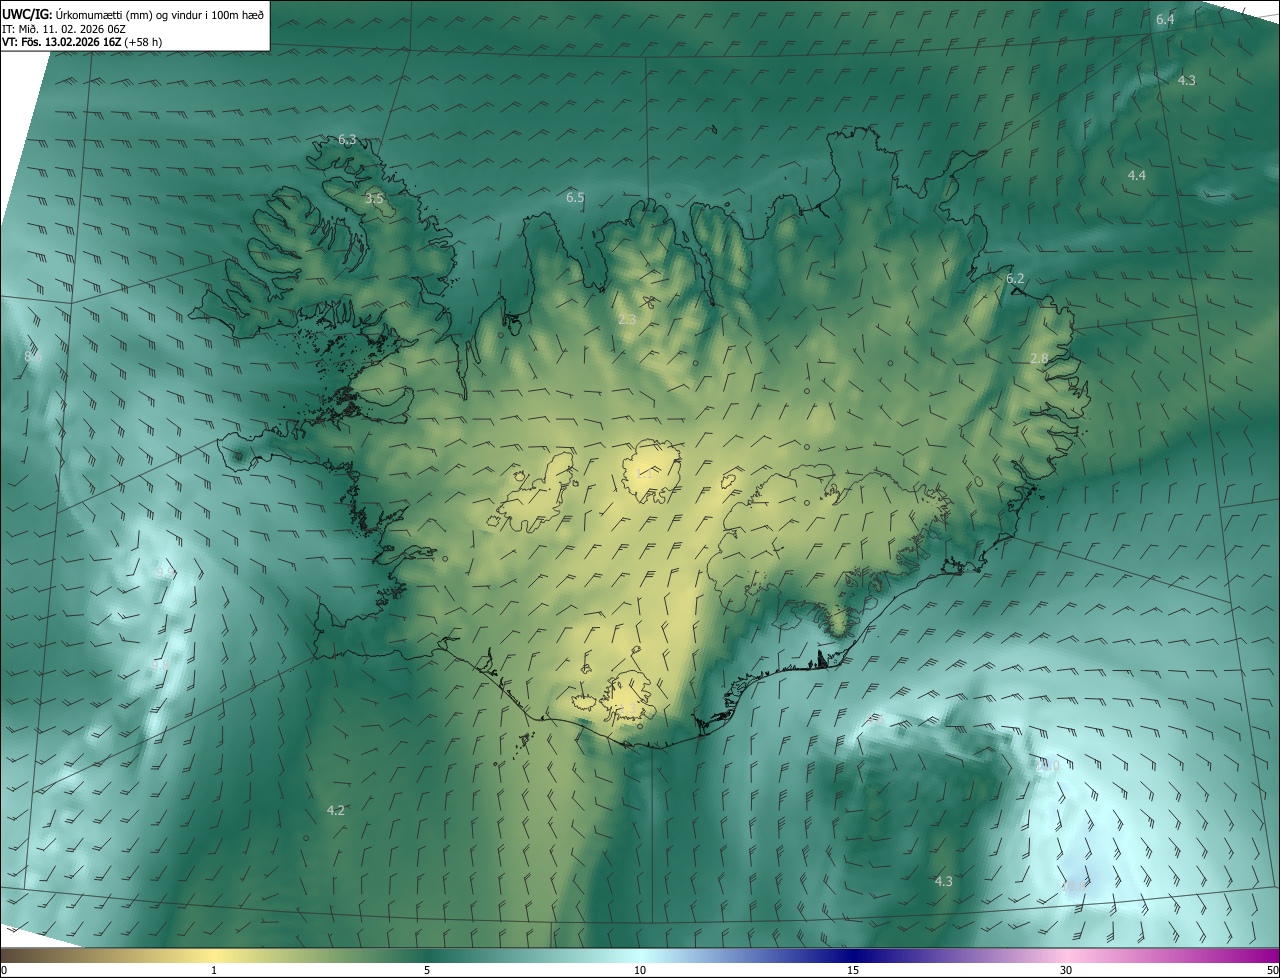The width and height of the screenshot is (1280, 978).
Task: Click the 6.4 precipitation value label
Action: [1165, 20]
